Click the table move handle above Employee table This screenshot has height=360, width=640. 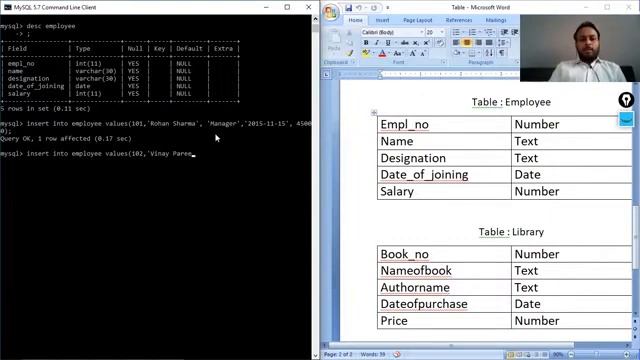point(374,113)
